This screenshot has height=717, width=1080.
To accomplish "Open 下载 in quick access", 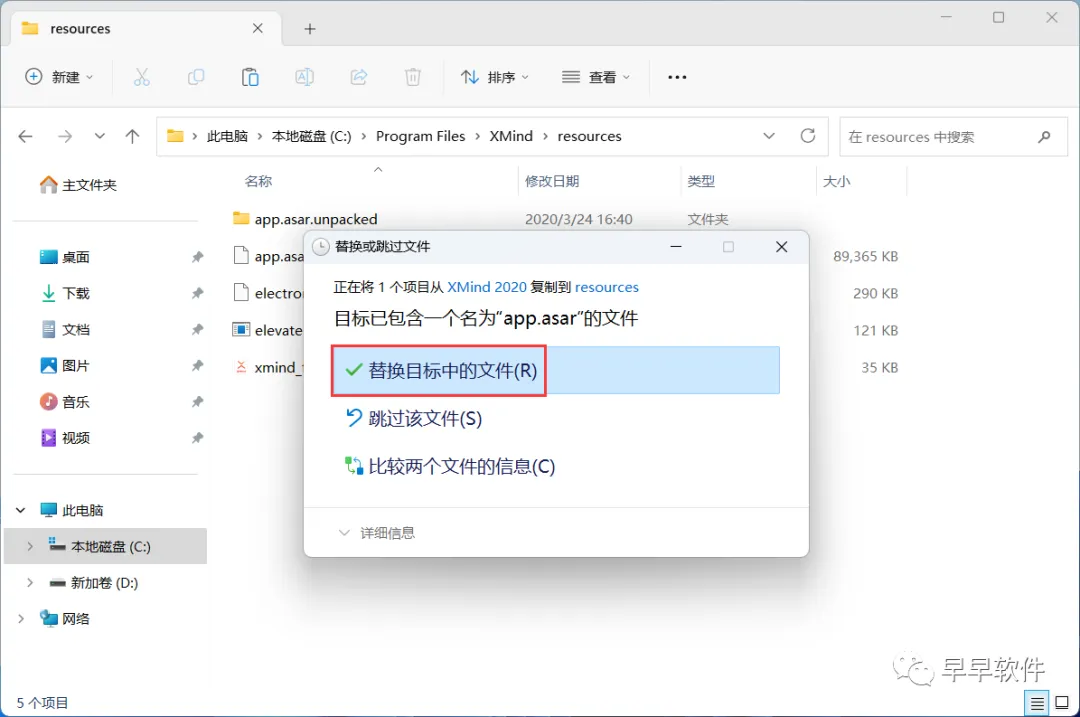I will pos(65,293).
